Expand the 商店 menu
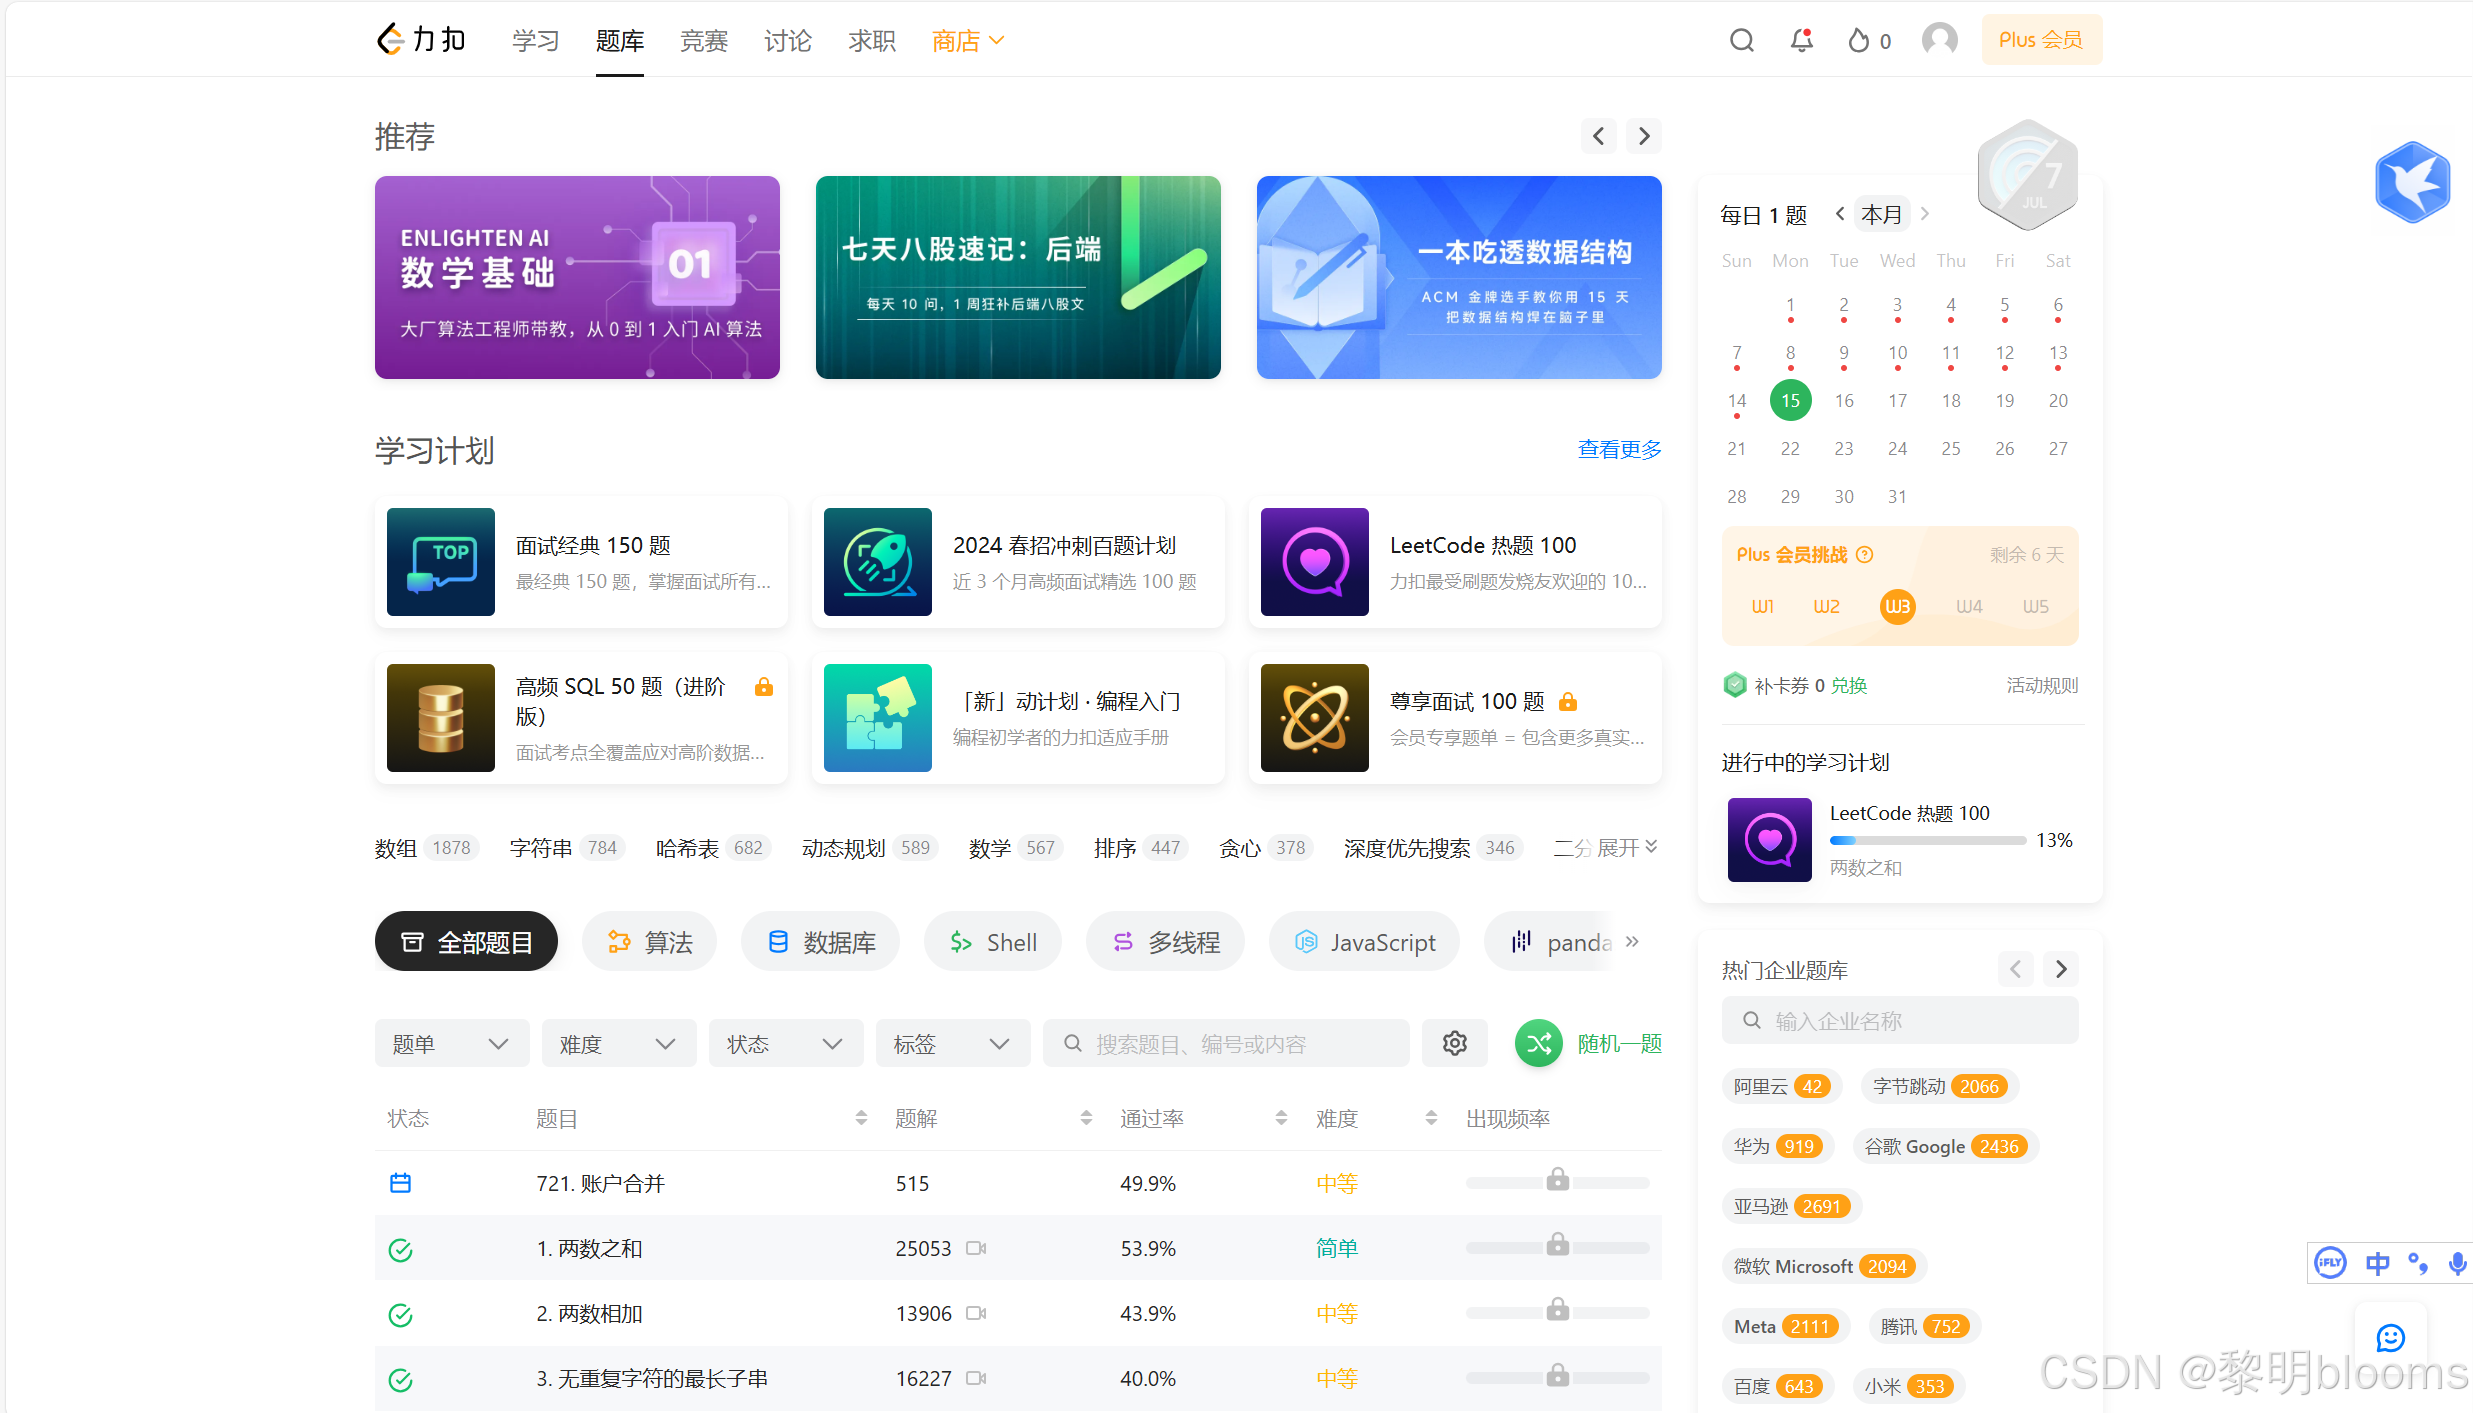This screenshot has width=2473, height=1413. point(968,40)
